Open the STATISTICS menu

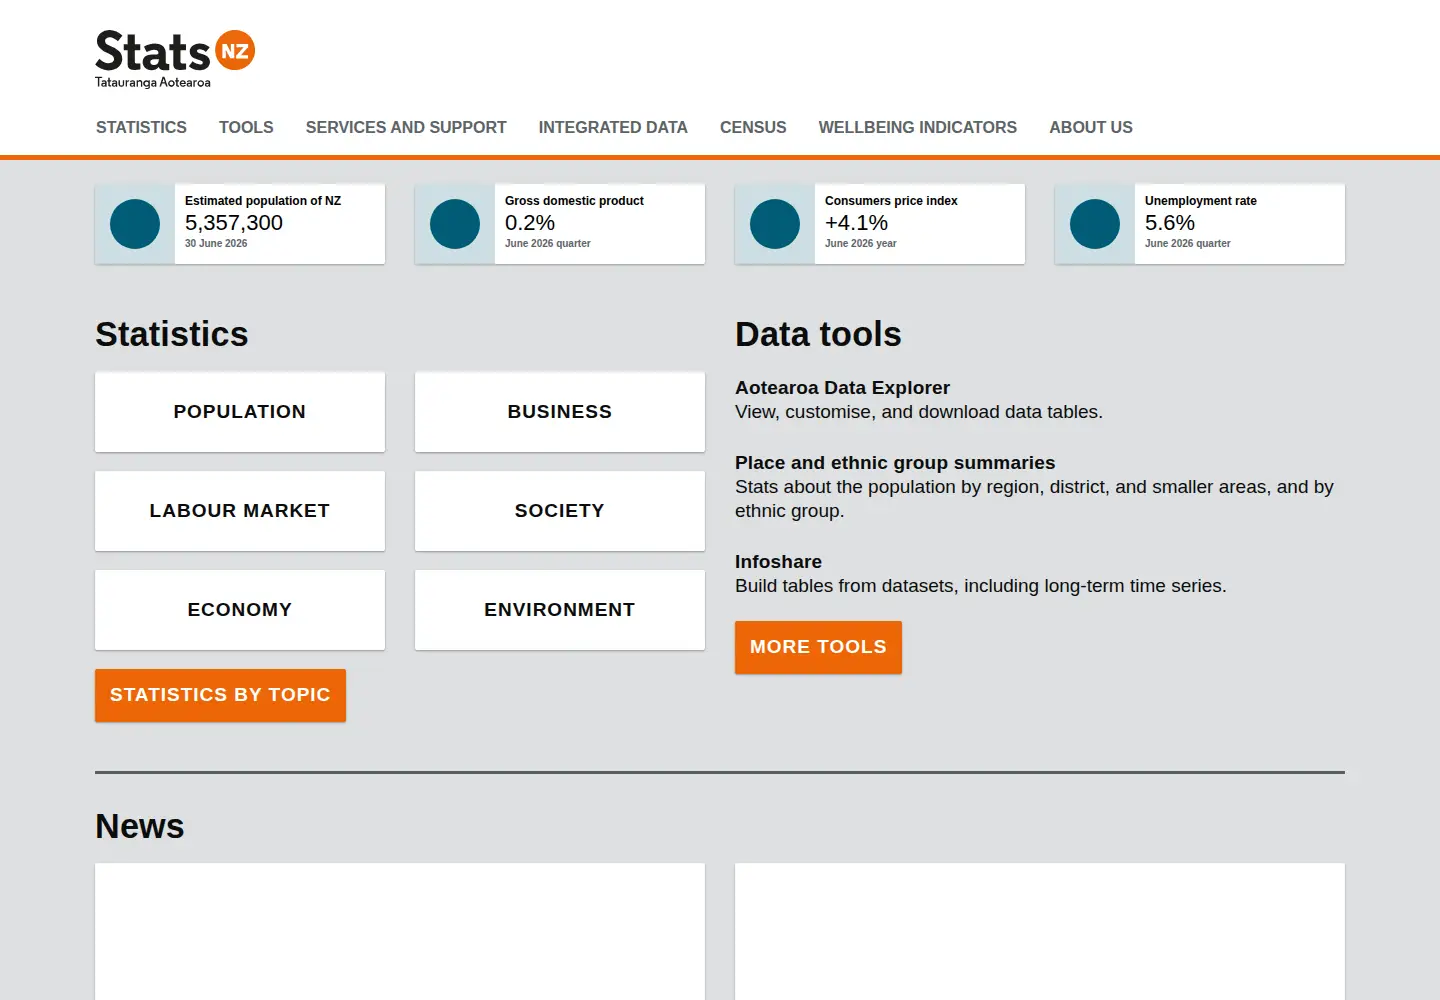pos(141,127)
